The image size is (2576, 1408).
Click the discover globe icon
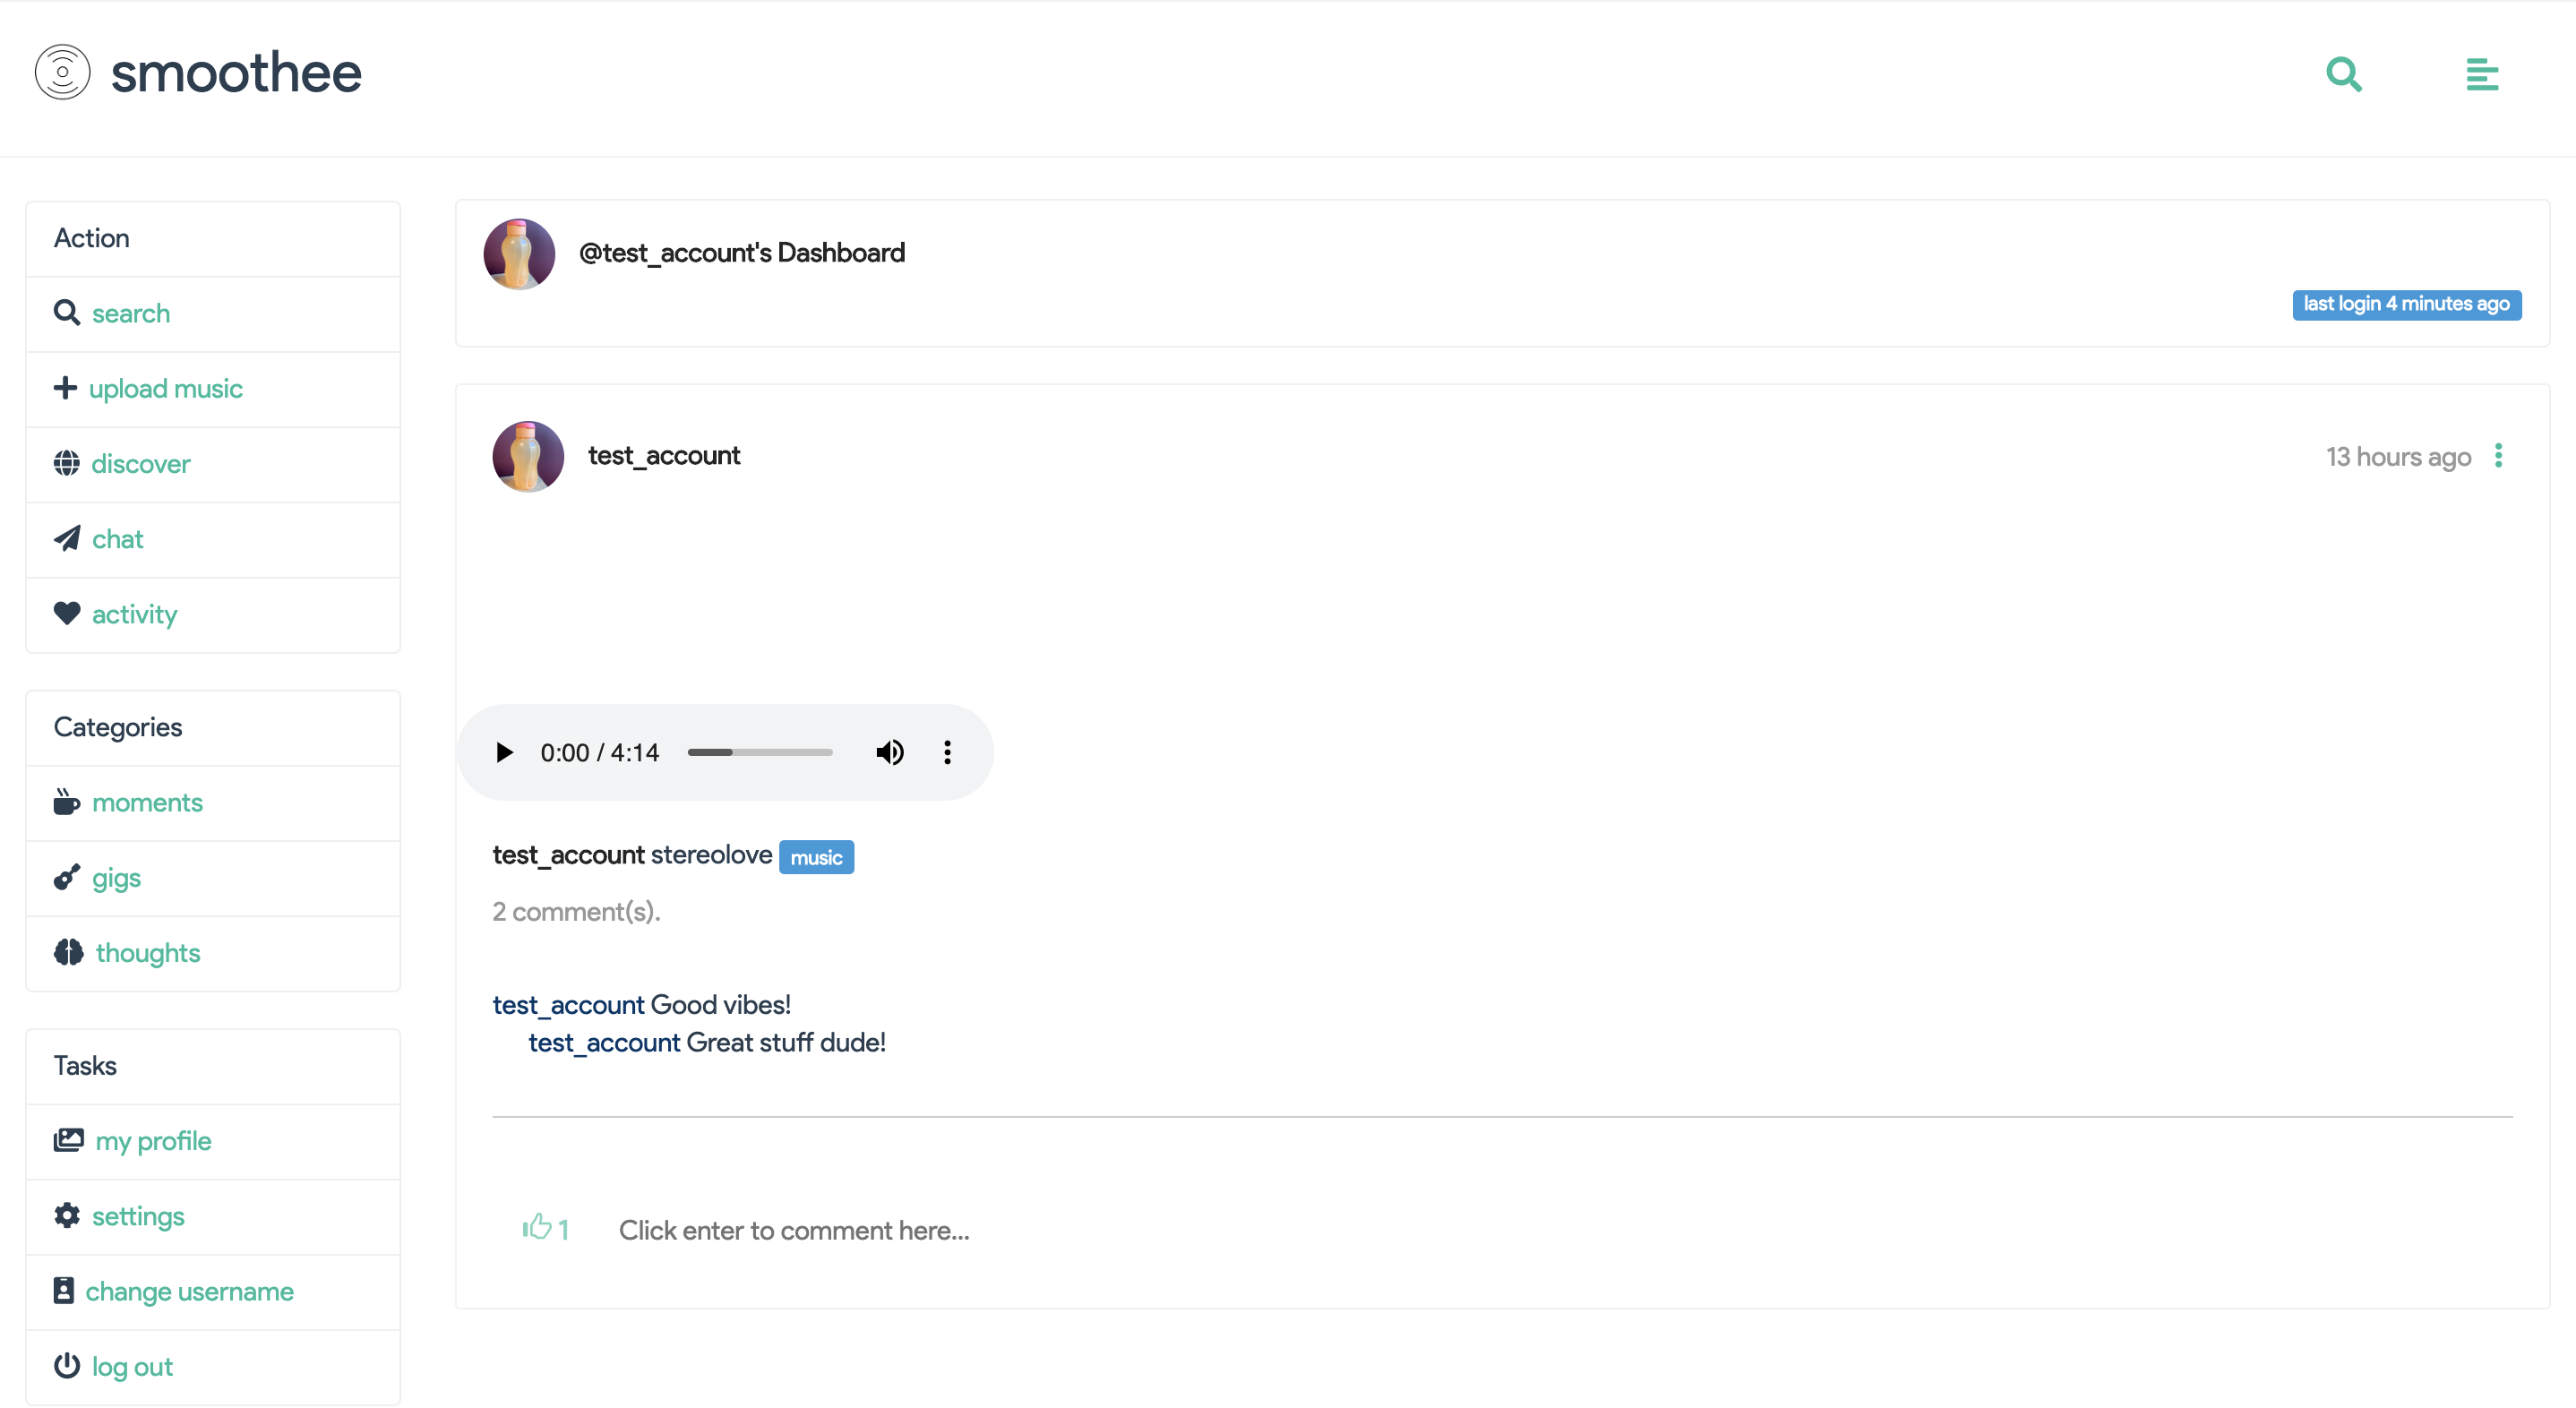(67, 463)
